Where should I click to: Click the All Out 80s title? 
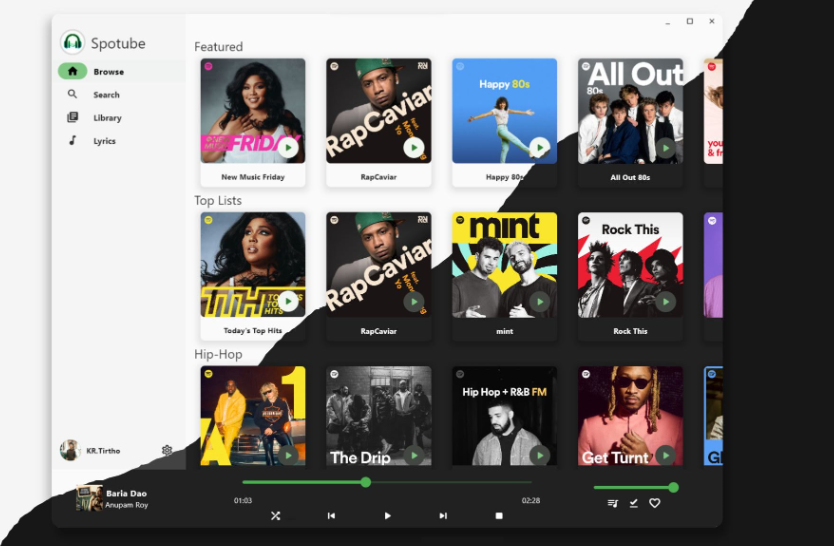630,177
